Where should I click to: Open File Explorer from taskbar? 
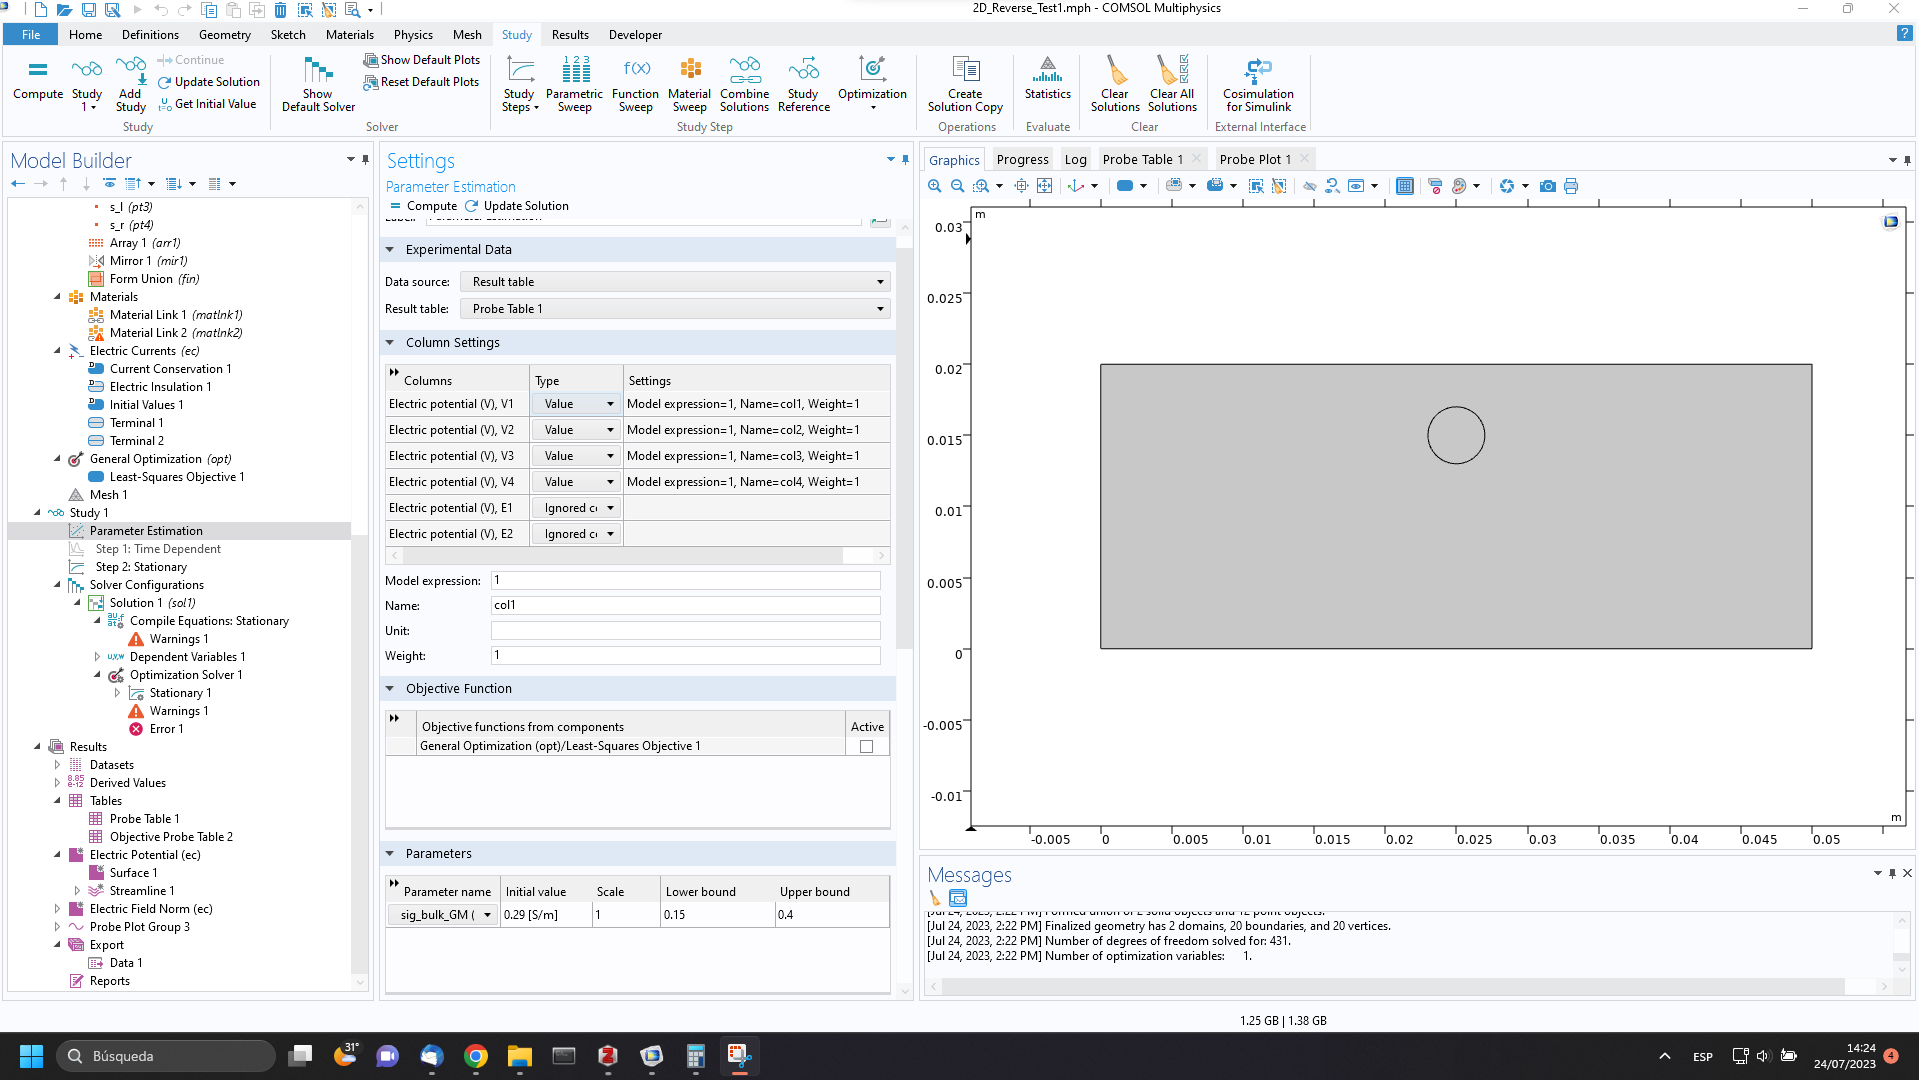tap(519, 1056)
